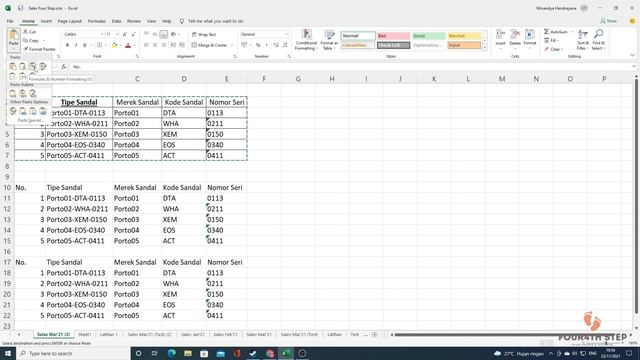Open the font name dropdown
Viewport: 640px width, 360px height.
102,35
